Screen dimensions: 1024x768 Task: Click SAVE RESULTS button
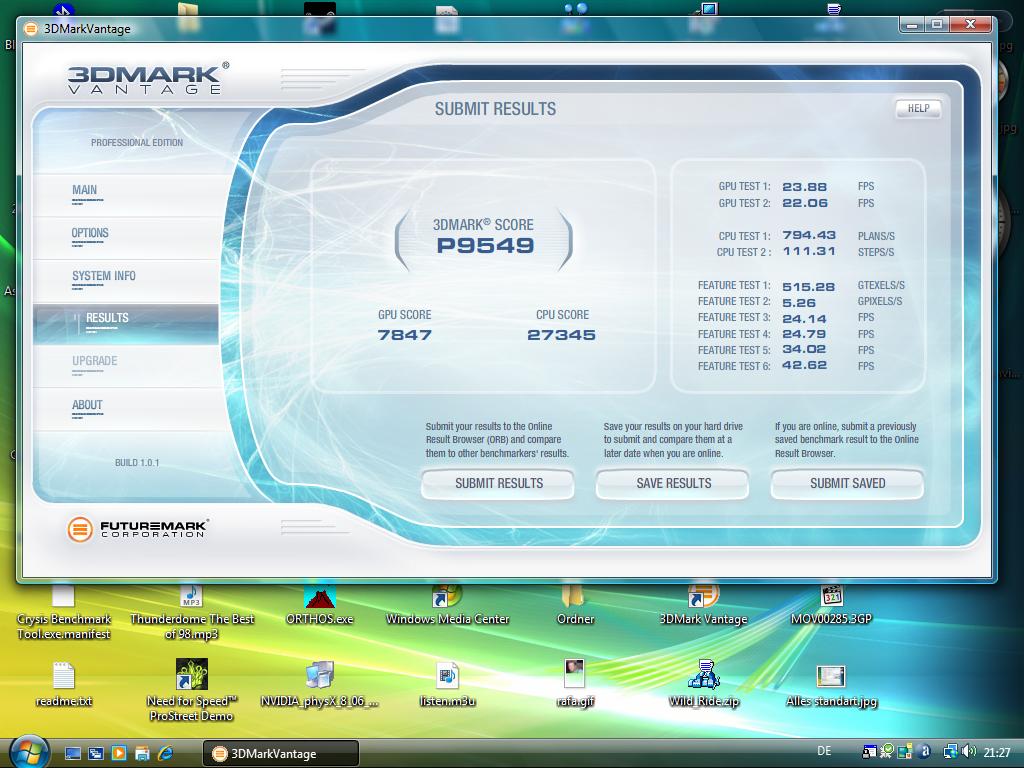(x=673, y=484)
